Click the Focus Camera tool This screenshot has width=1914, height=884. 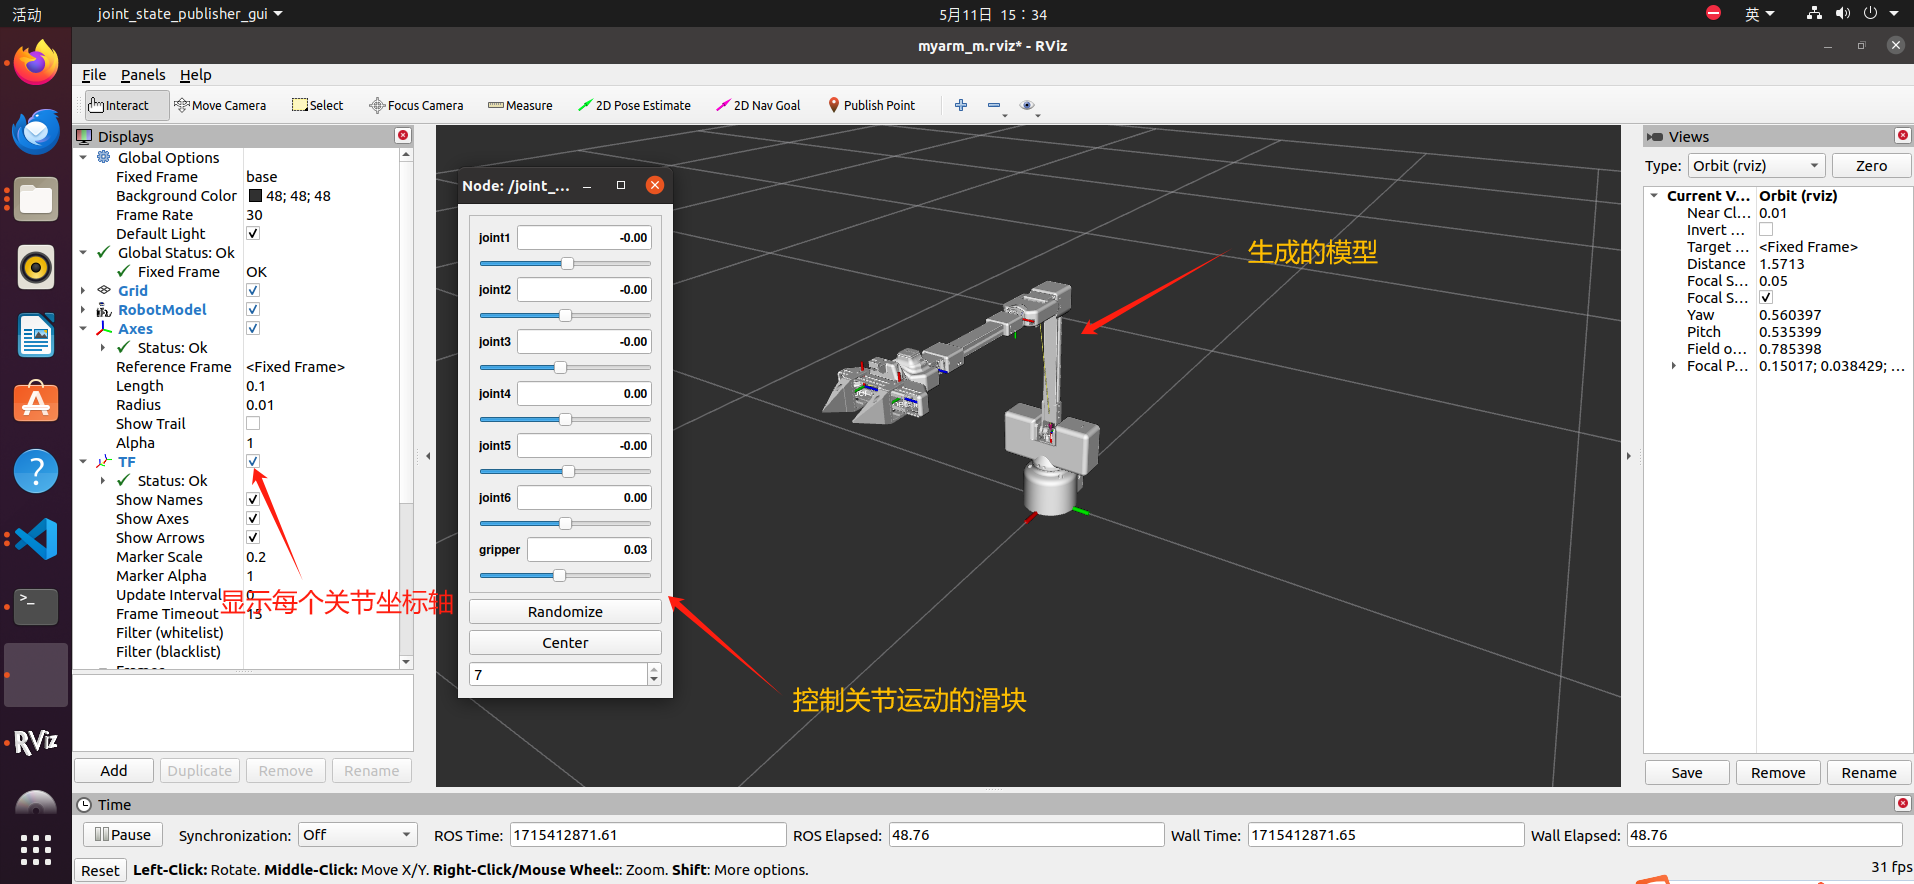tap(416, 105)
